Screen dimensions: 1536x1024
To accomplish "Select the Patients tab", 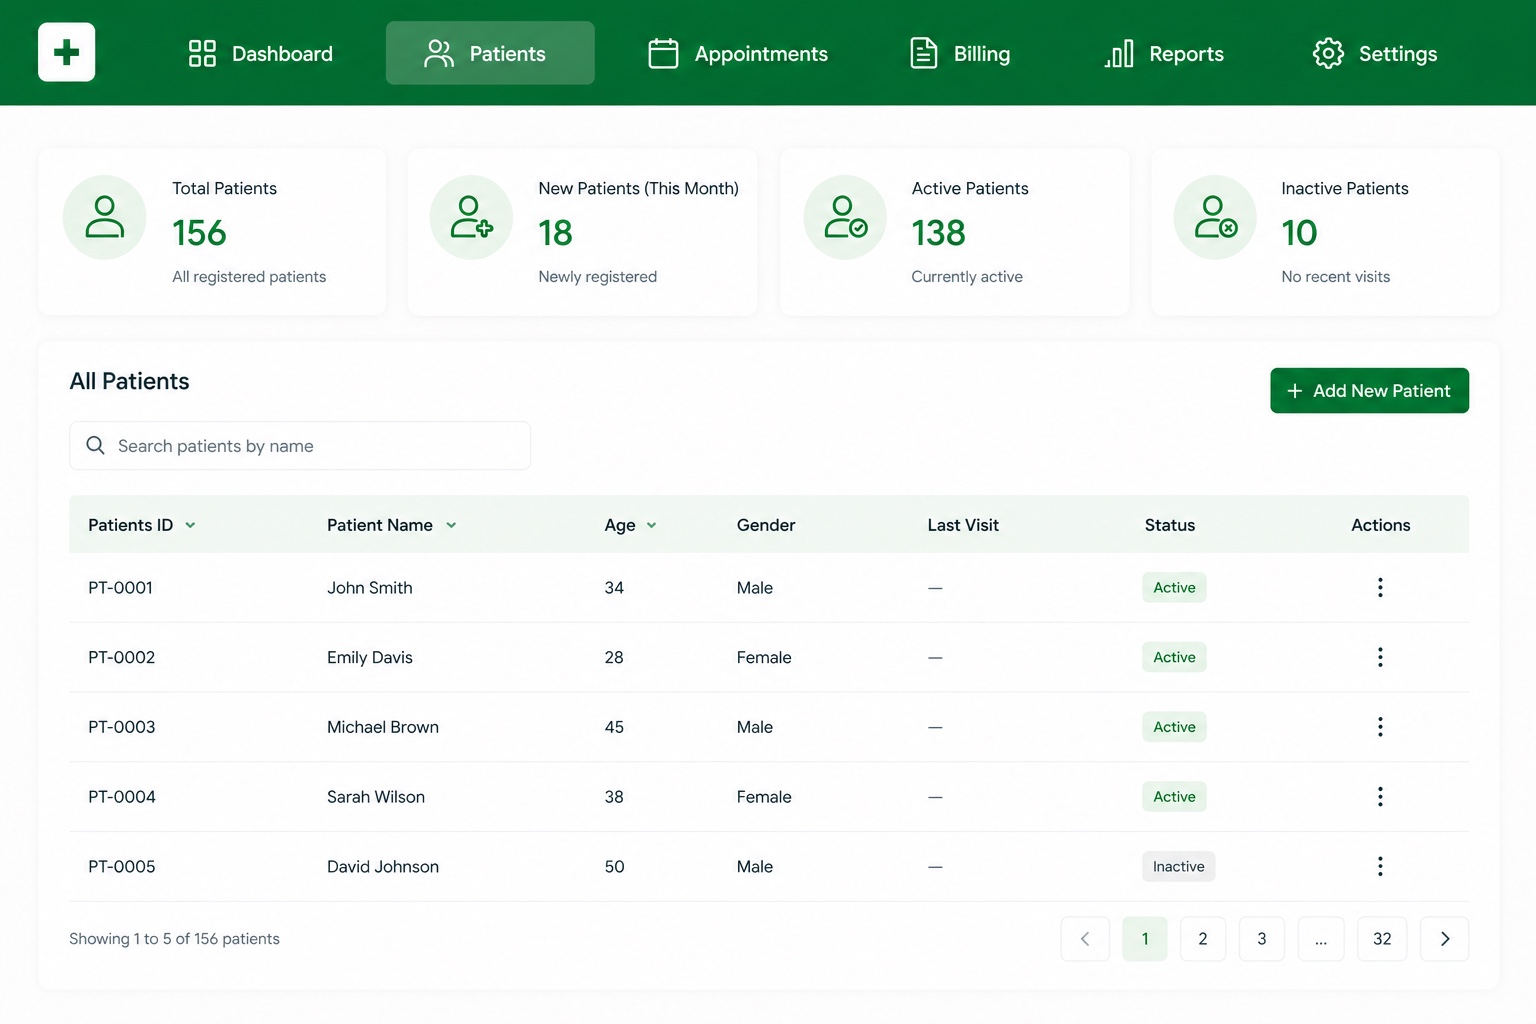I will pos(490,53).
